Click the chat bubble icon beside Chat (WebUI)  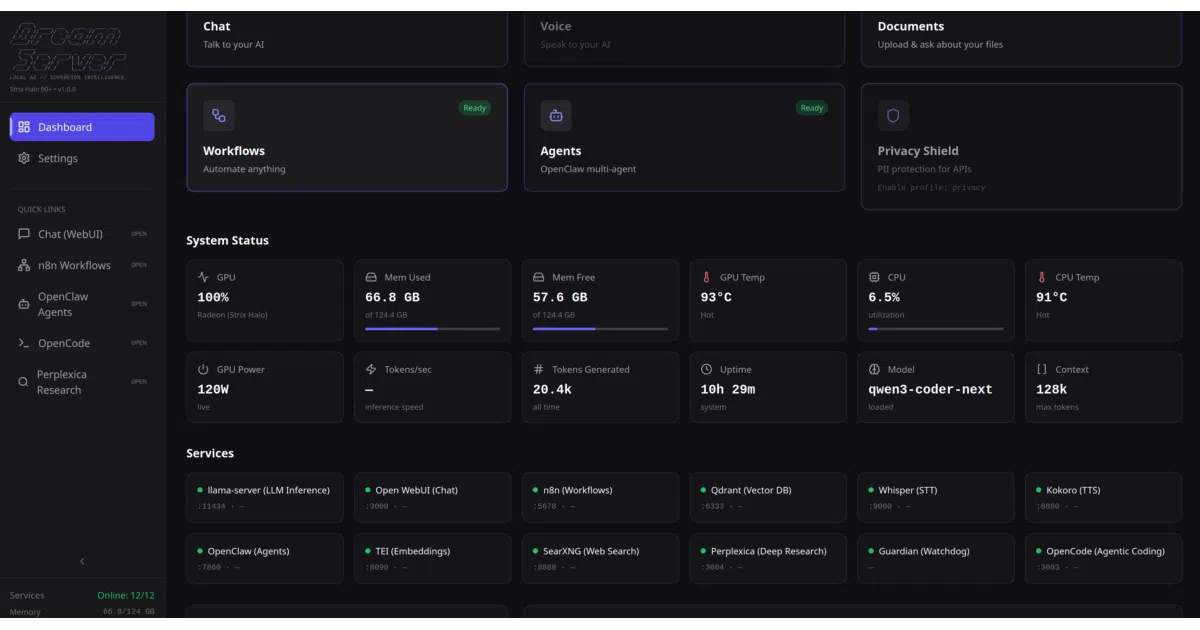[x=24, y=234]
